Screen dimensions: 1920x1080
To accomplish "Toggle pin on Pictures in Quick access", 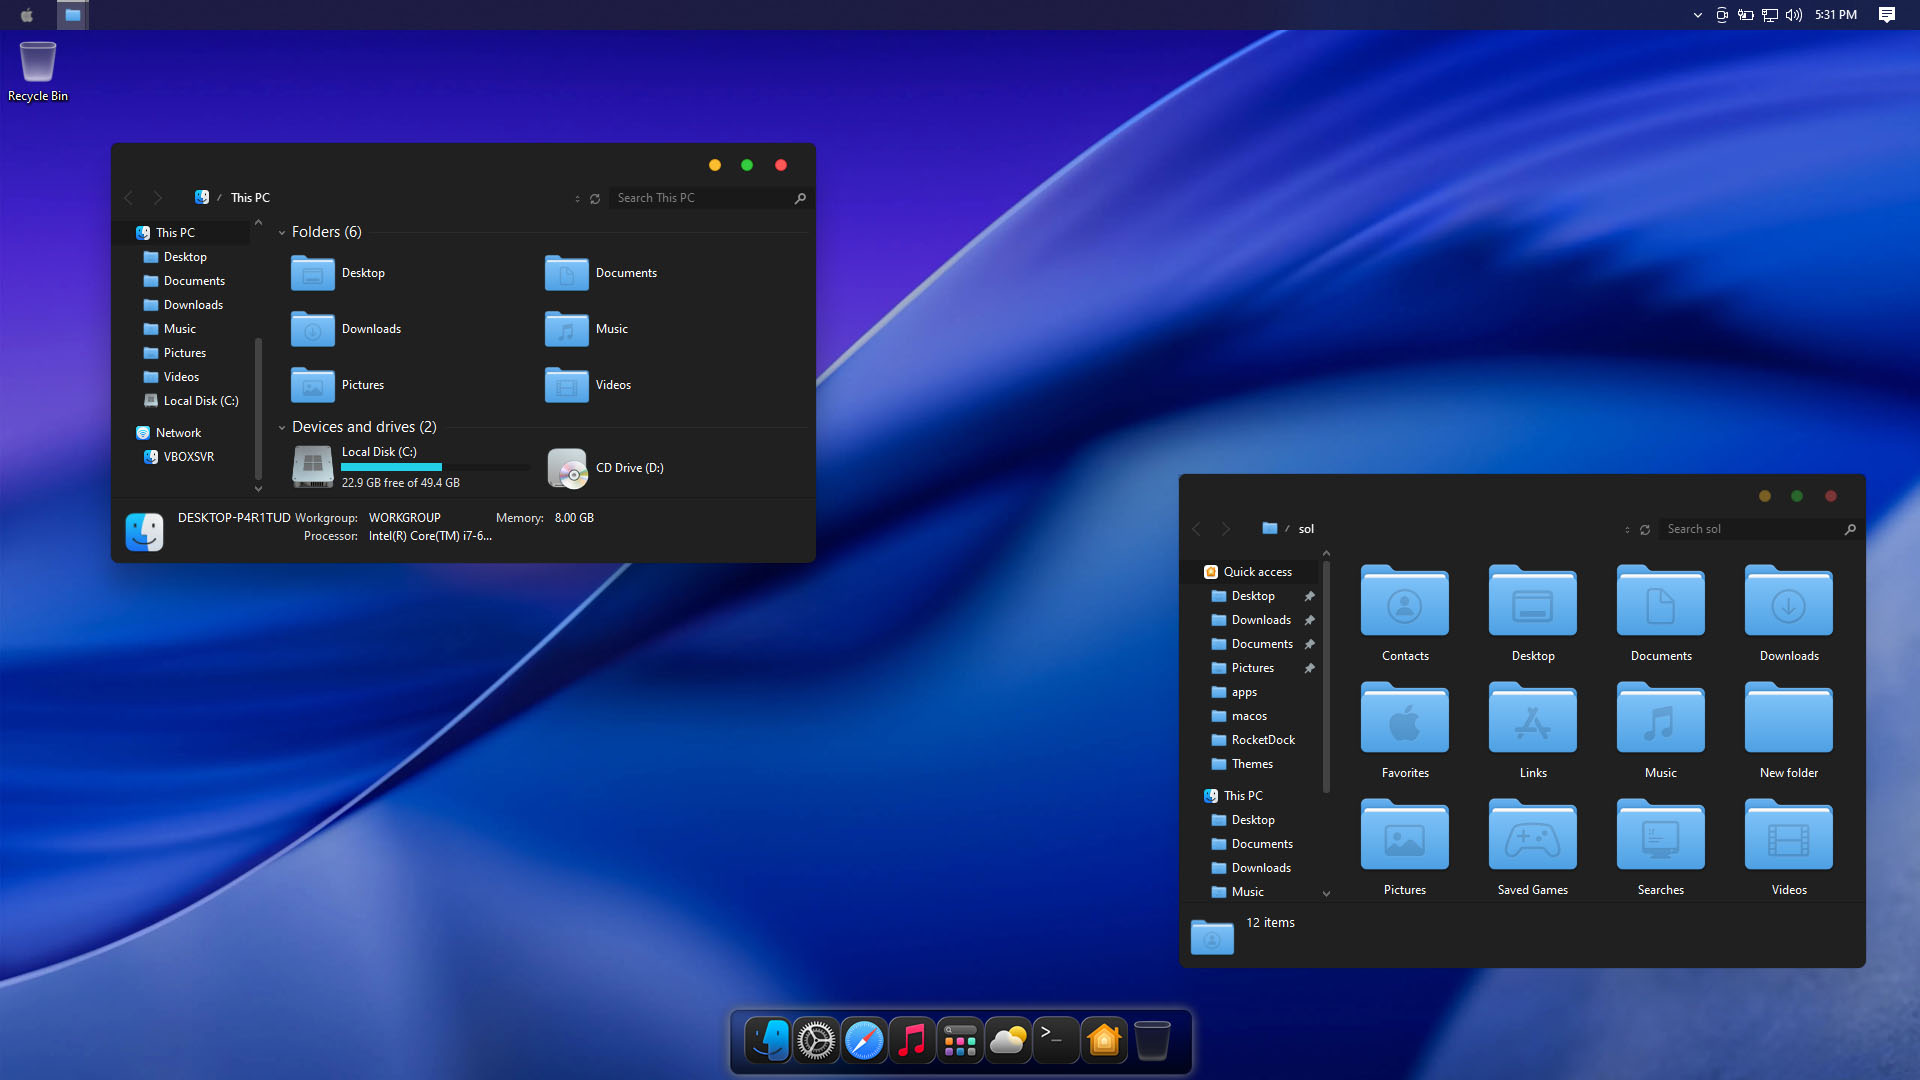I will 1309,668.
